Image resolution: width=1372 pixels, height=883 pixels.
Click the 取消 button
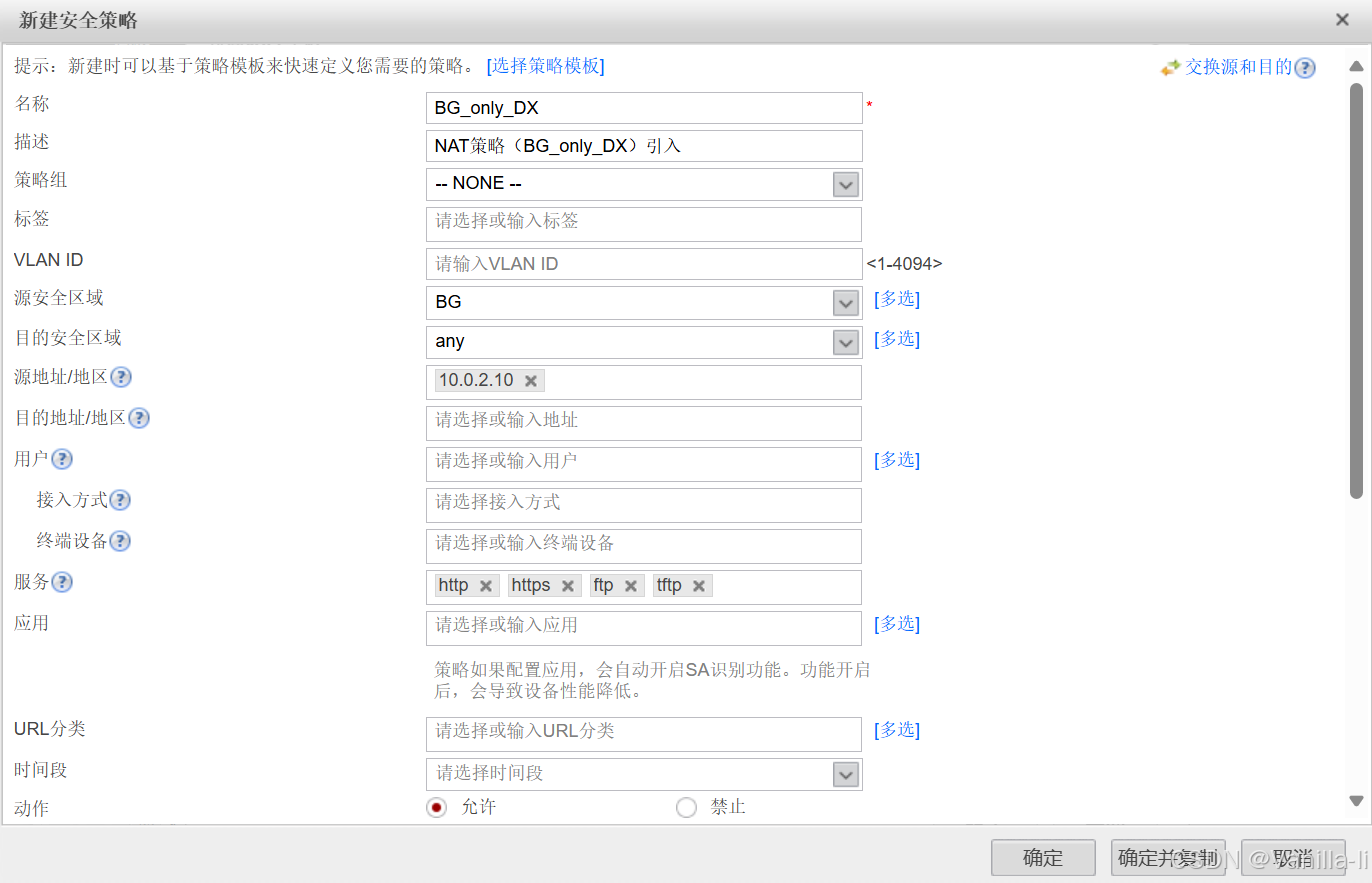point(1293,857)
